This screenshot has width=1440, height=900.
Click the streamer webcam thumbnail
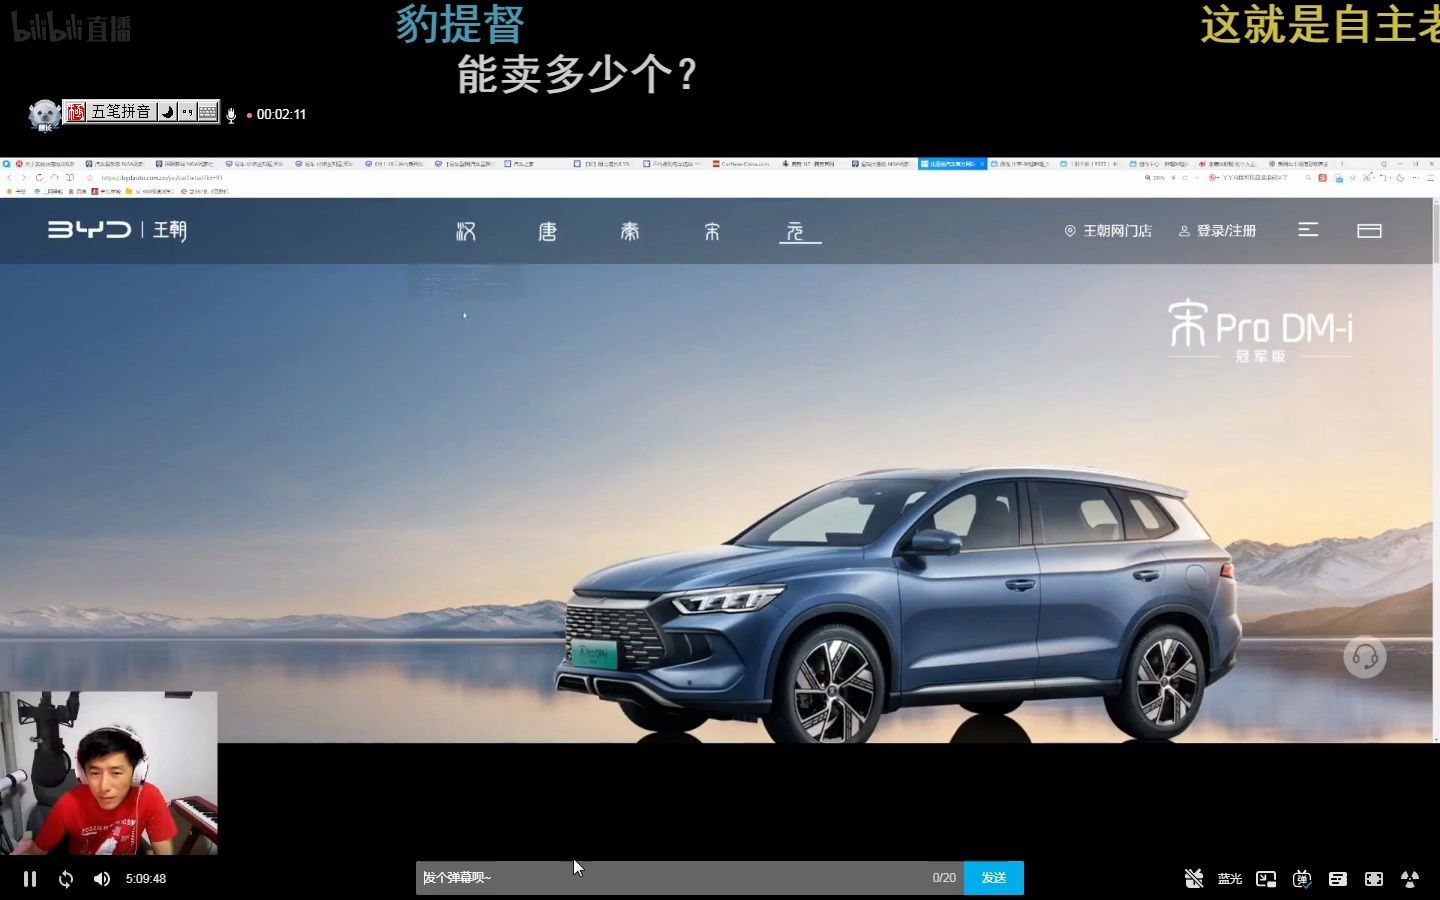click(x=108, y=773)
